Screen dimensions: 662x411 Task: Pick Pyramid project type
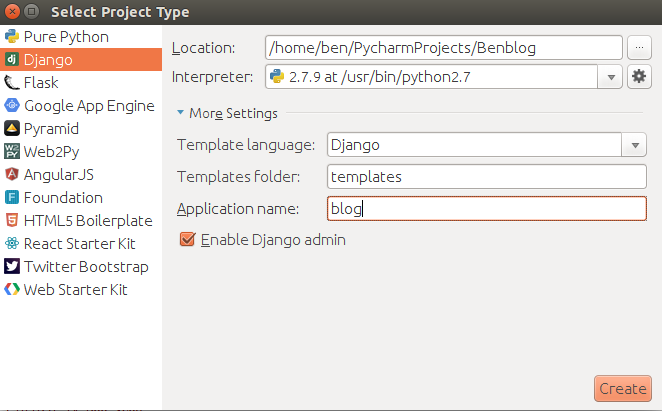coord(81,128)
